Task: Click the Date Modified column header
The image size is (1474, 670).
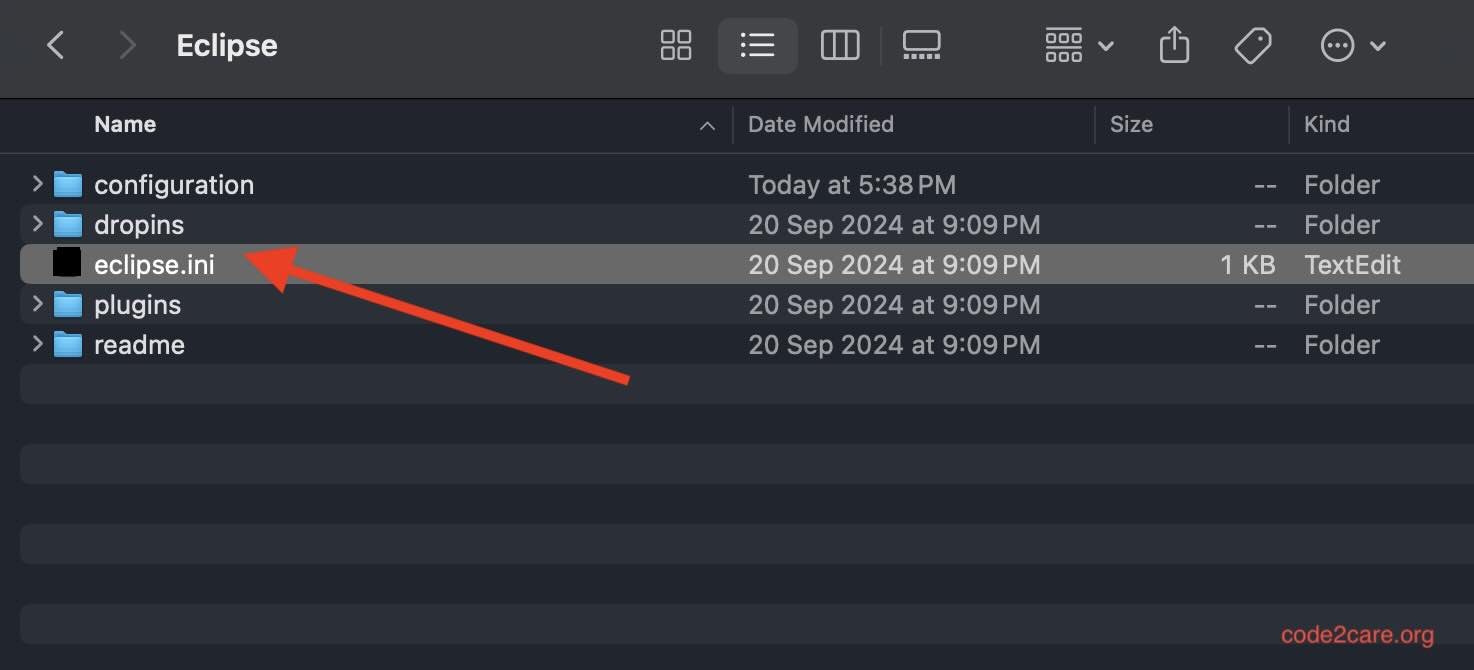Action: click(820, 124)
